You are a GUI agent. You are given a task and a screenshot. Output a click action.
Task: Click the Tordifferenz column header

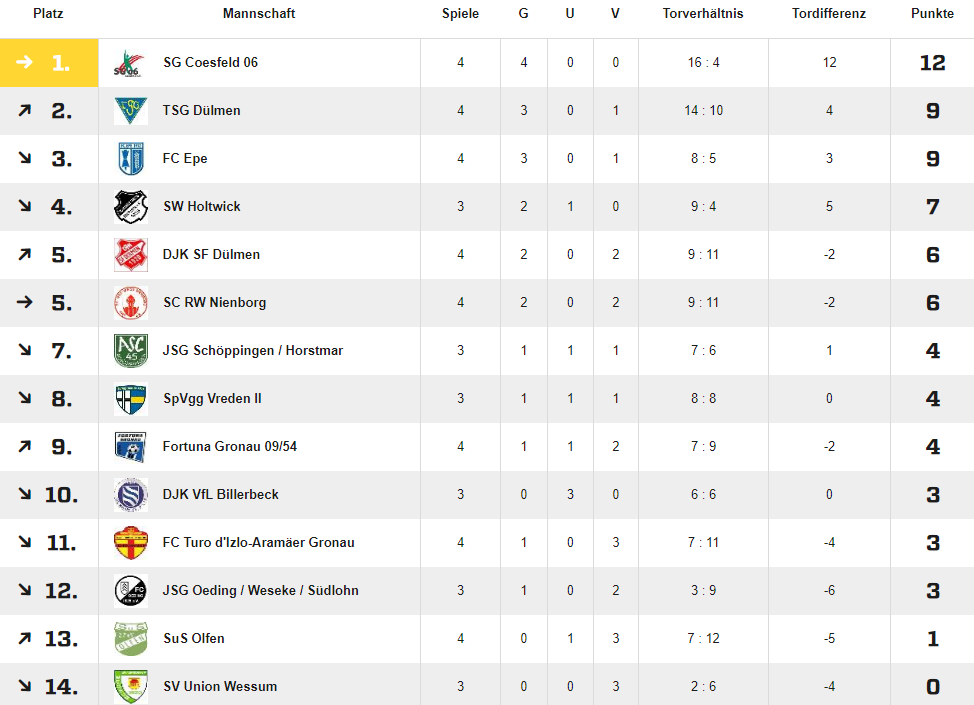829,14
